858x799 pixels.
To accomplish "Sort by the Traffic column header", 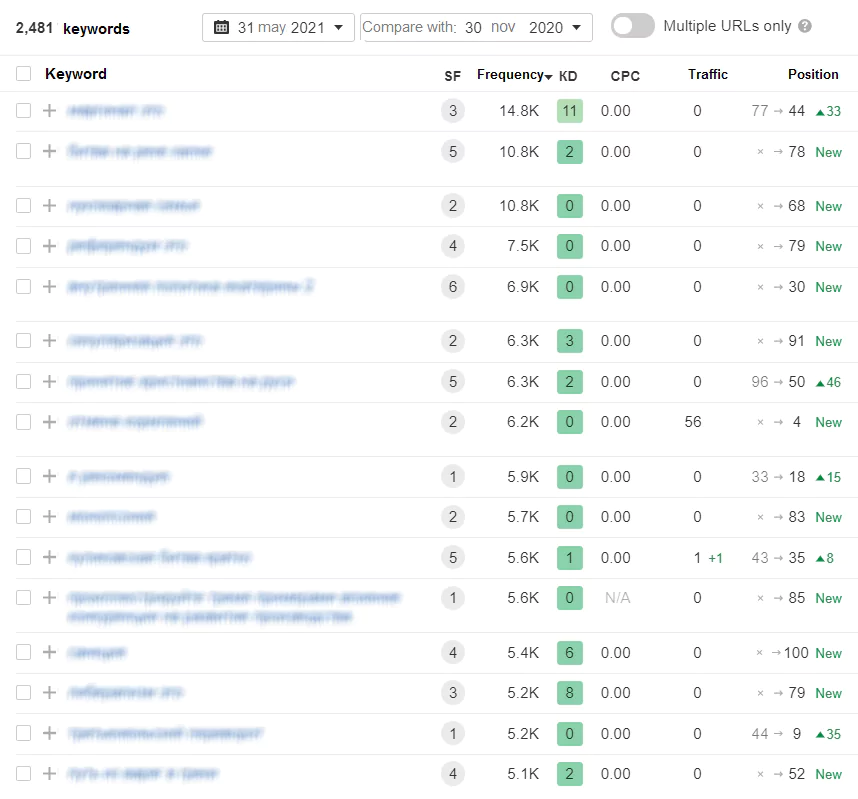I will (707, 75).
